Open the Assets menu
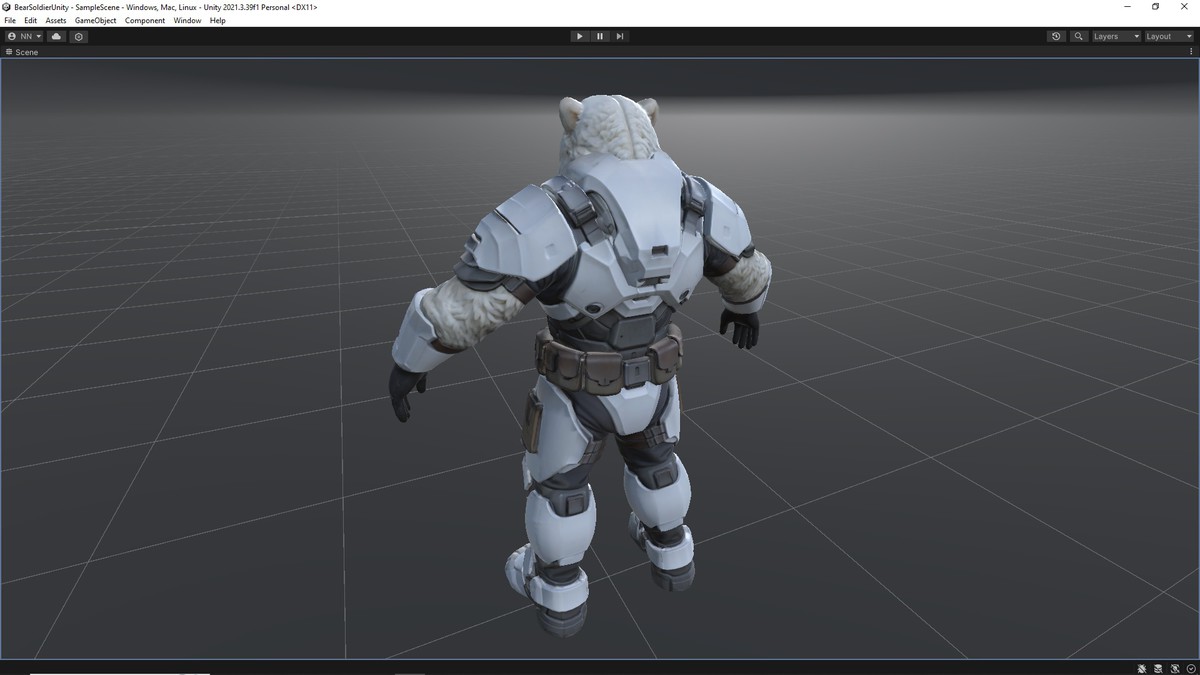Screen dimensions: 1200x675 pos(55,20)
